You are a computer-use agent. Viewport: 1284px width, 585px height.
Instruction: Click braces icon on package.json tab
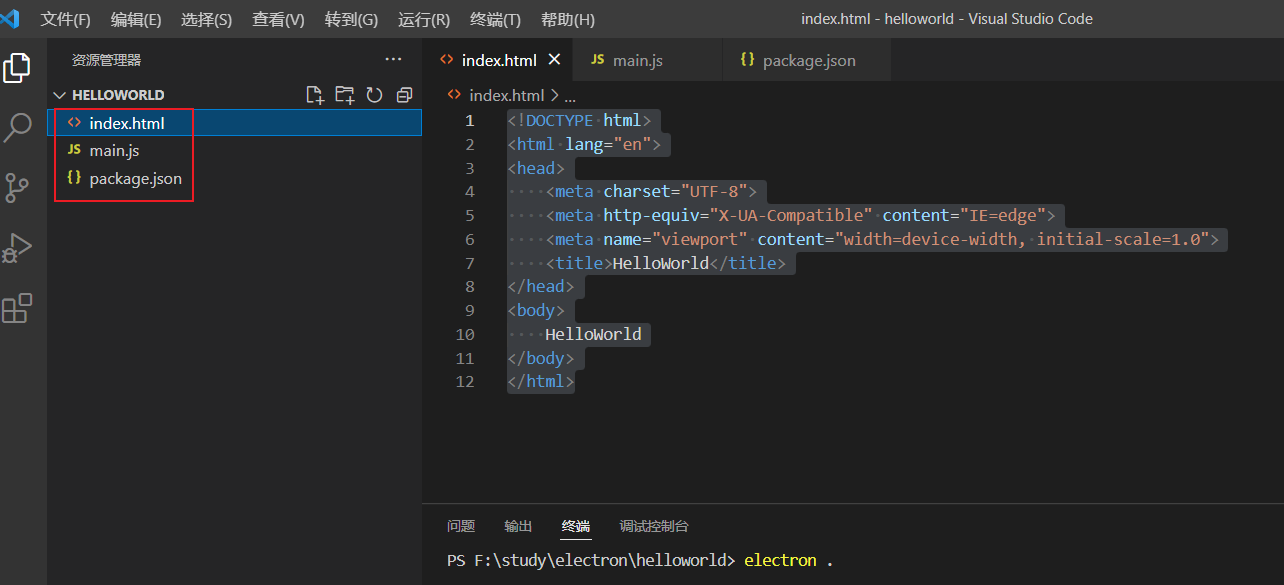tap(747, 60)
